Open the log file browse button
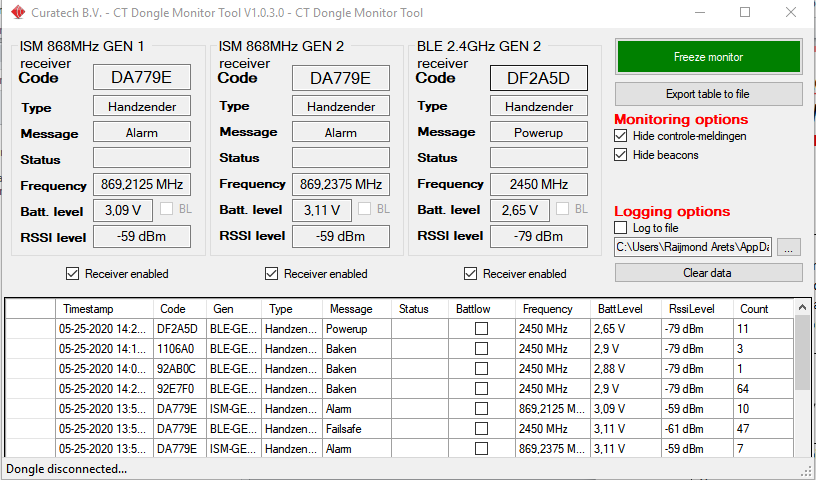816x480 pixels. (x=789, y=247)
